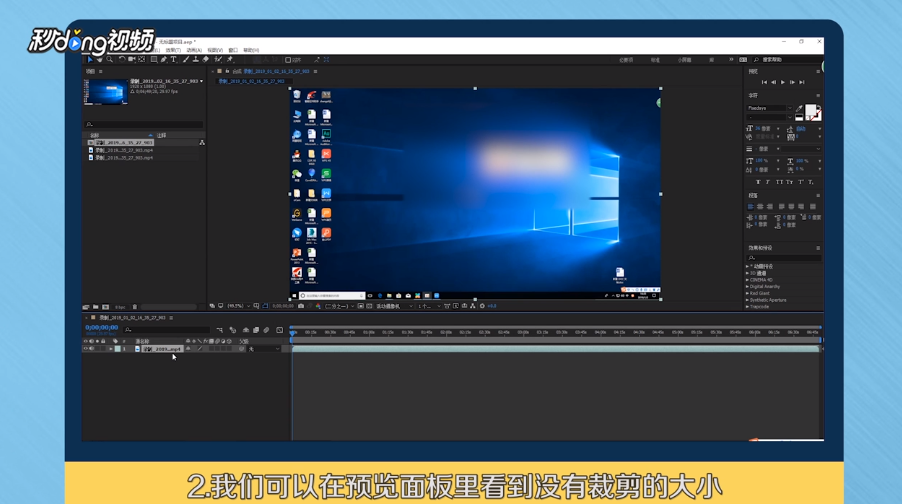902x504 pixels.
Task: Toggle hide shy layers switch in timeline
Action: (x=246, y=330)
